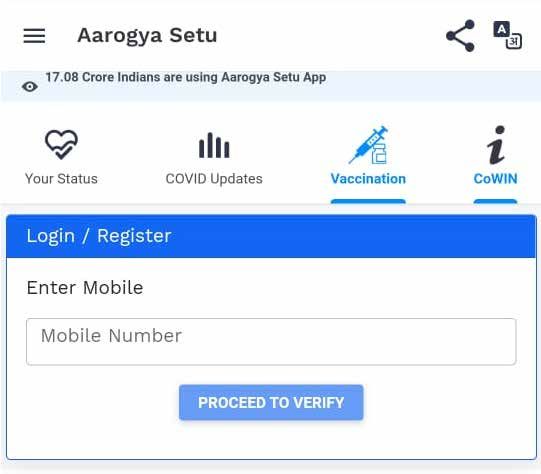541x474 pixels.
Task: Select the CoWIN tab label
Action: coord(495,179)
